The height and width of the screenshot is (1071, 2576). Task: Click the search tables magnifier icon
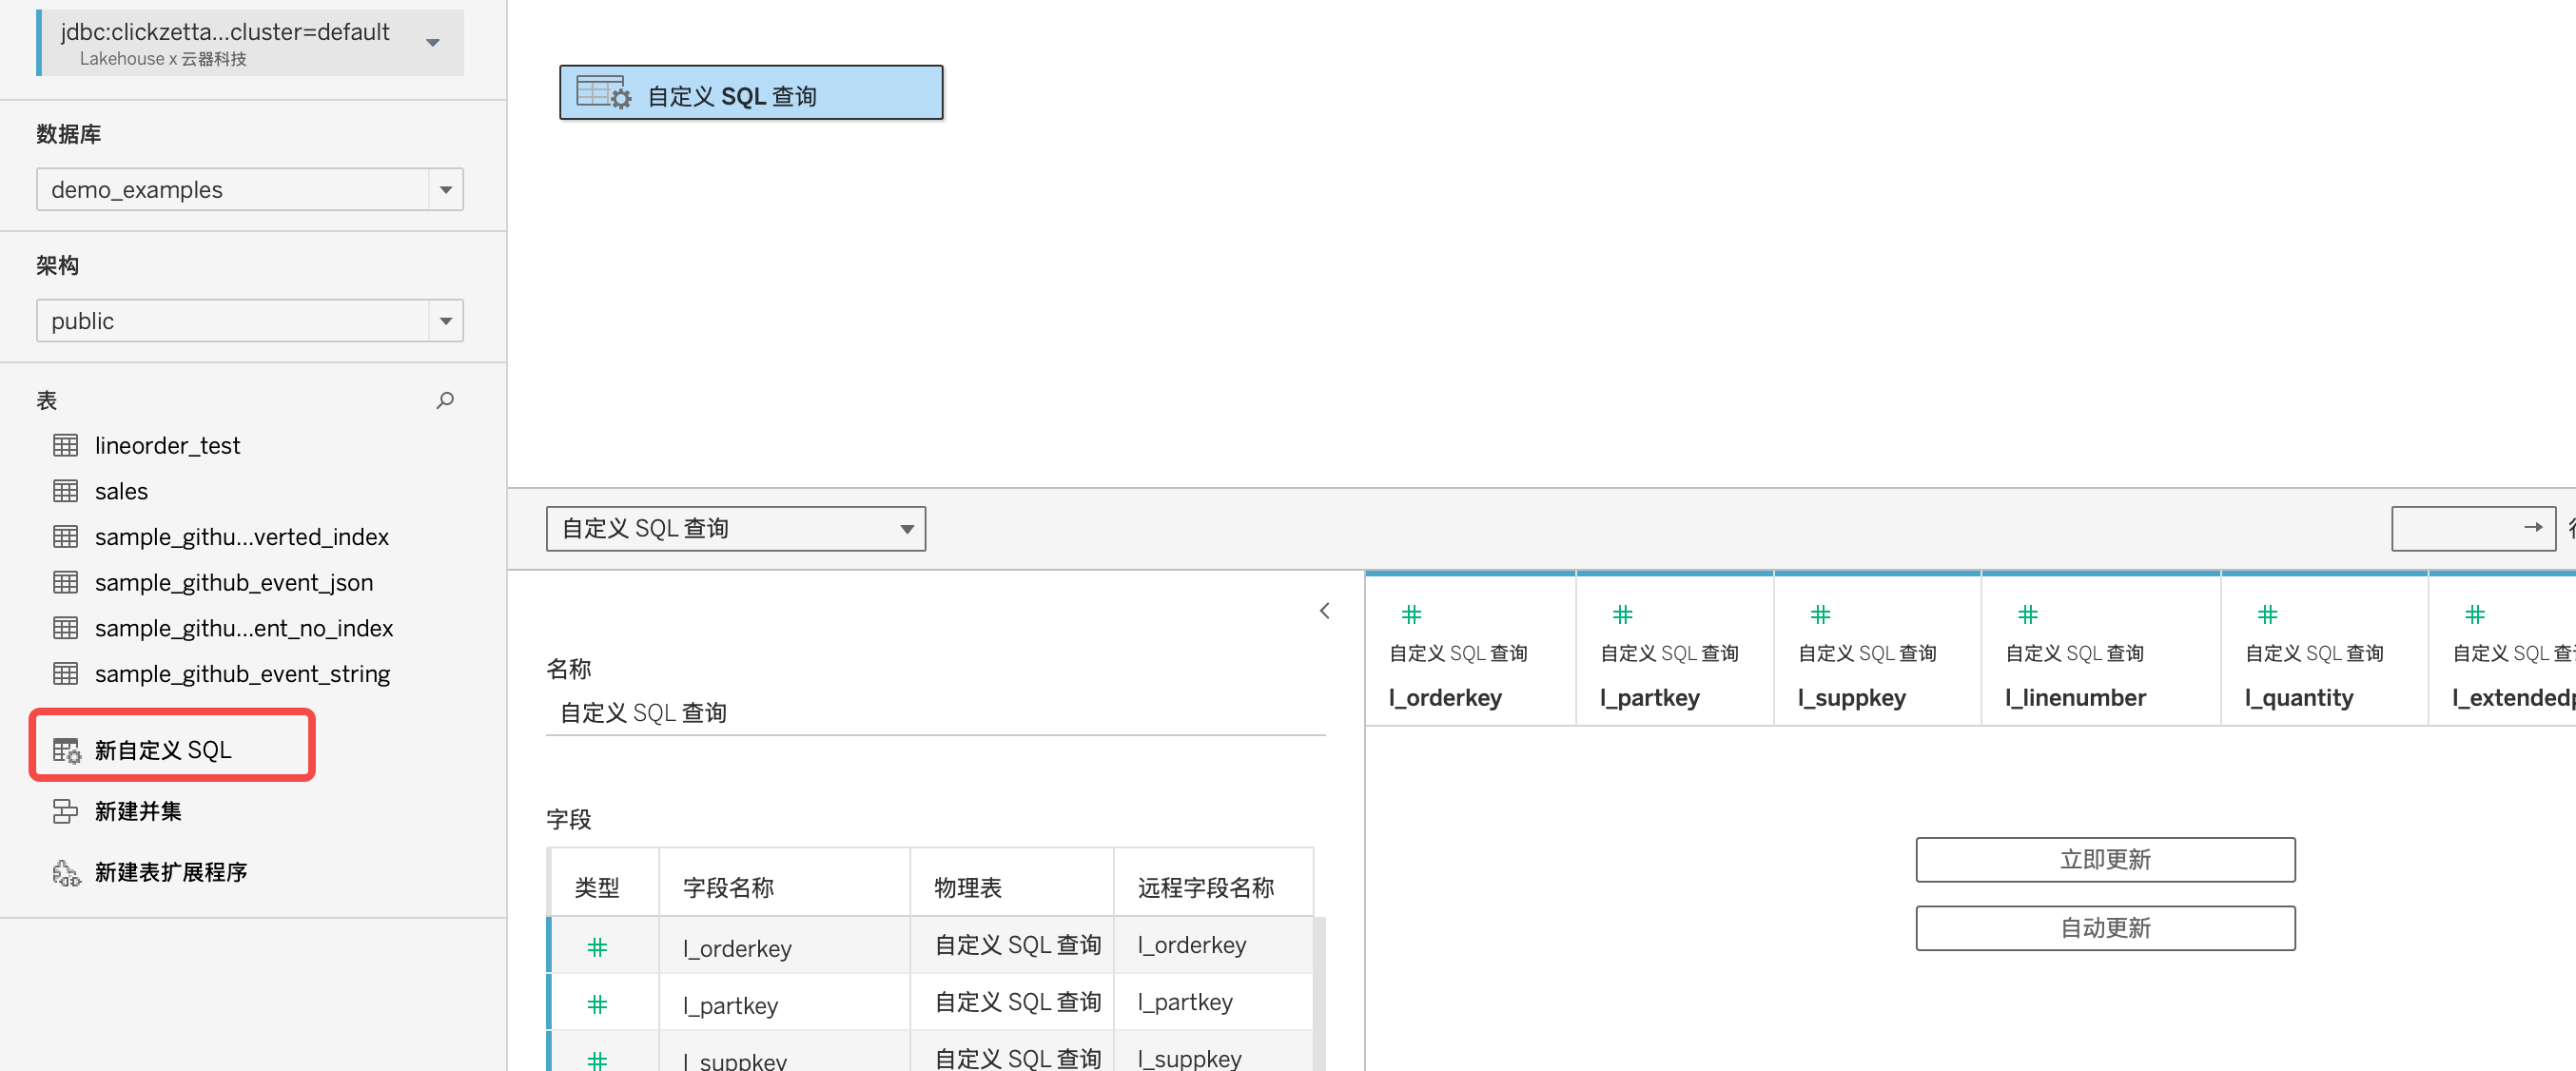click(x=445, y=400)
